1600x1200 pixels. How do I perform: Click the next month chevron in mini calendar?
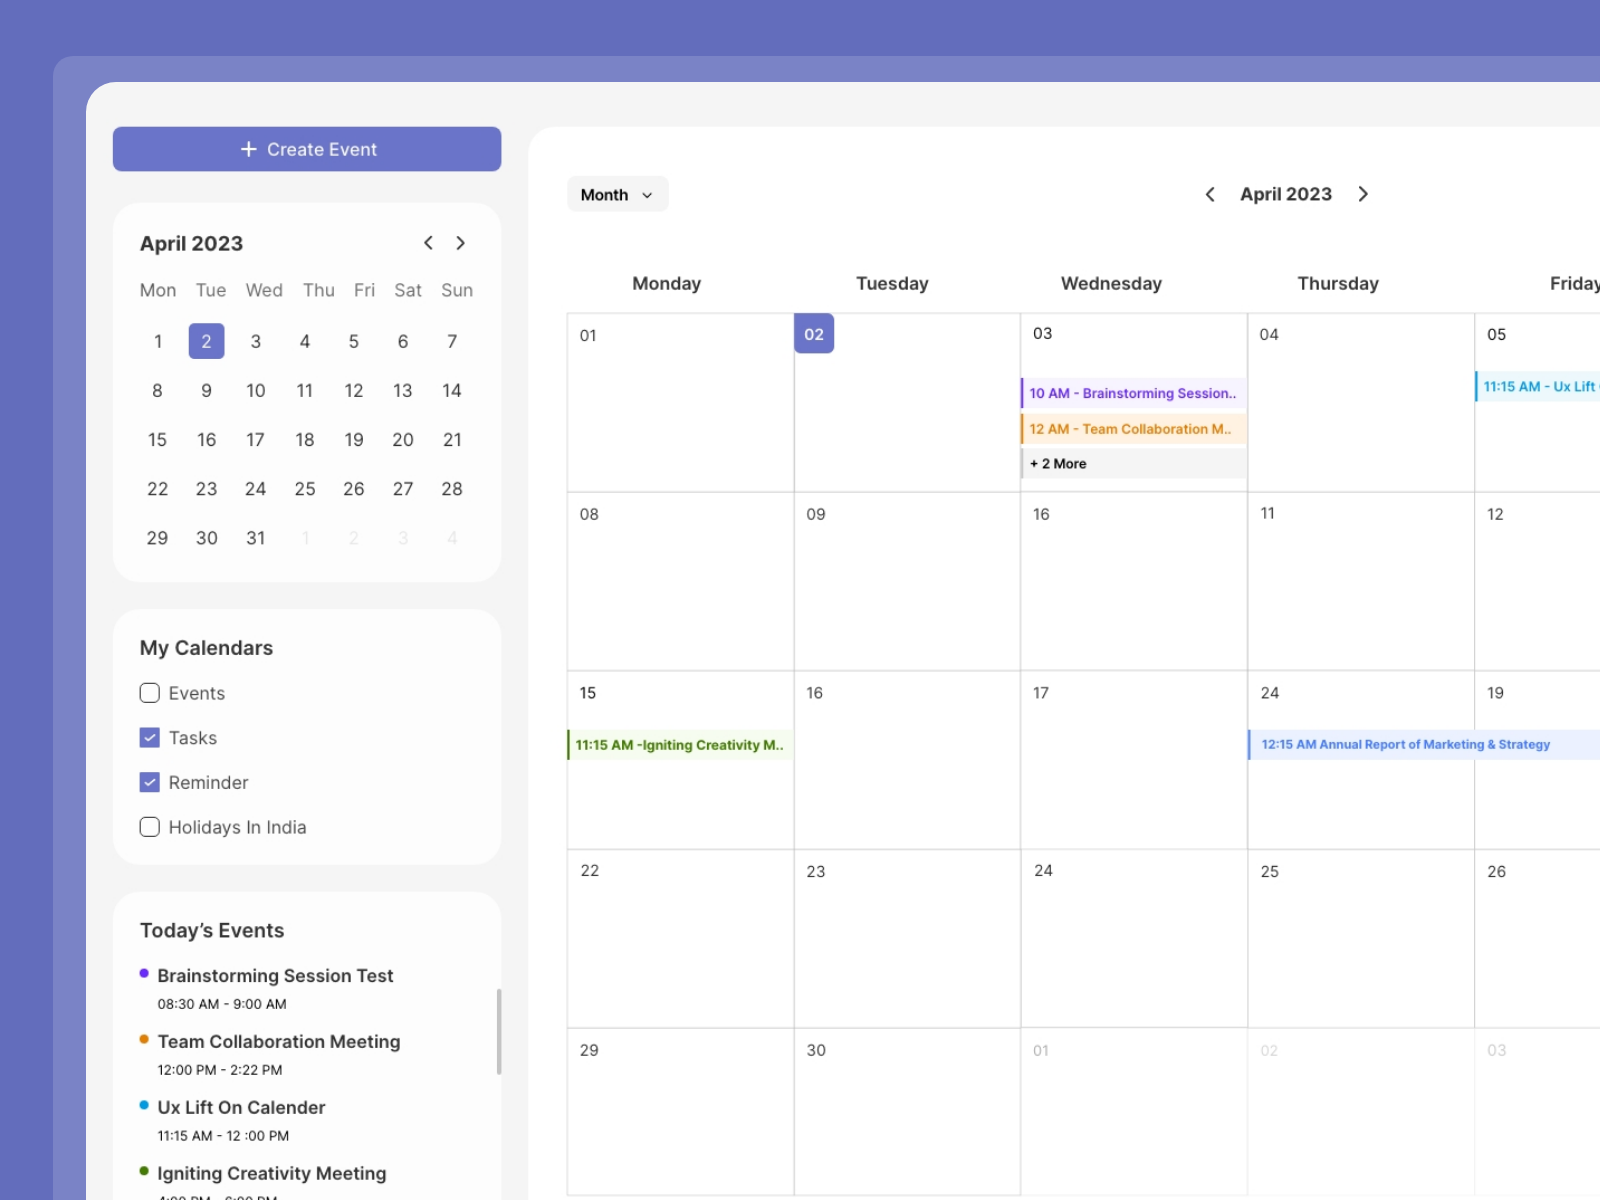(x=461, y=243)
